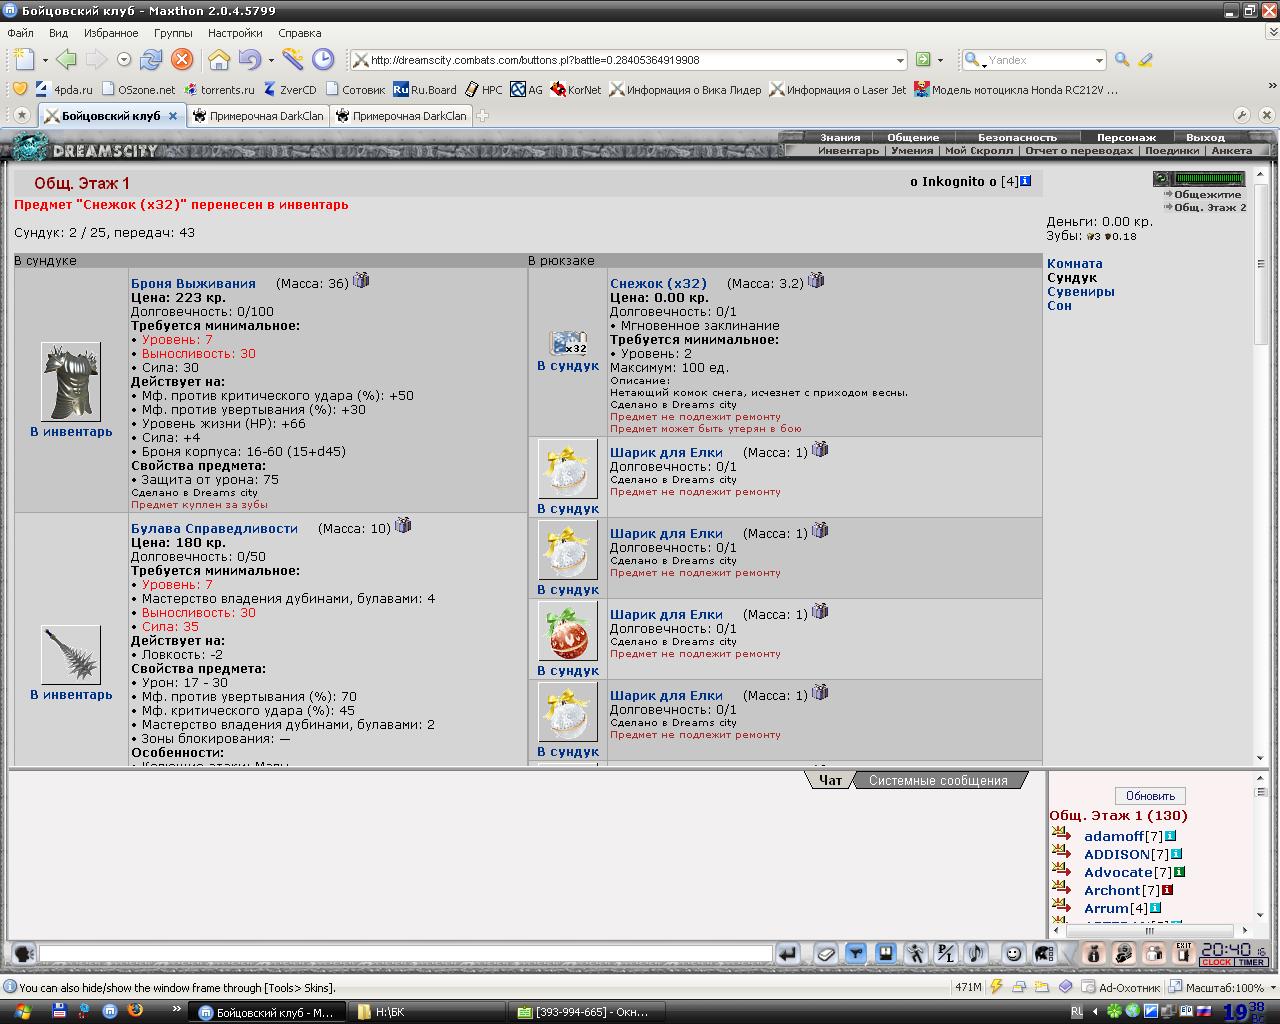Click В сундук under Снежок (x32)
Image resolution: width=1280 pixels, height=1024 pixels.
[x=568, y=366]
